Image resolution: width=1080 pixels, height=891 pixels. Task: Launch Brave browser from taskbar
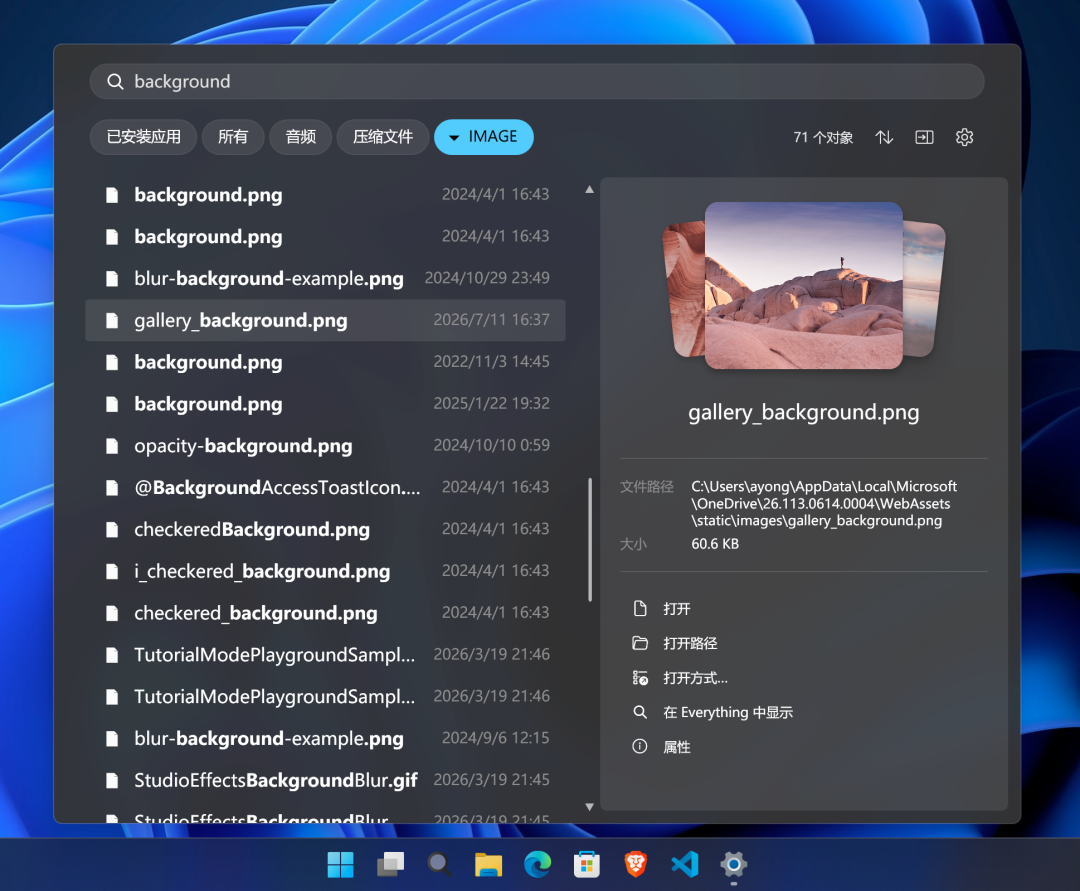636,864
